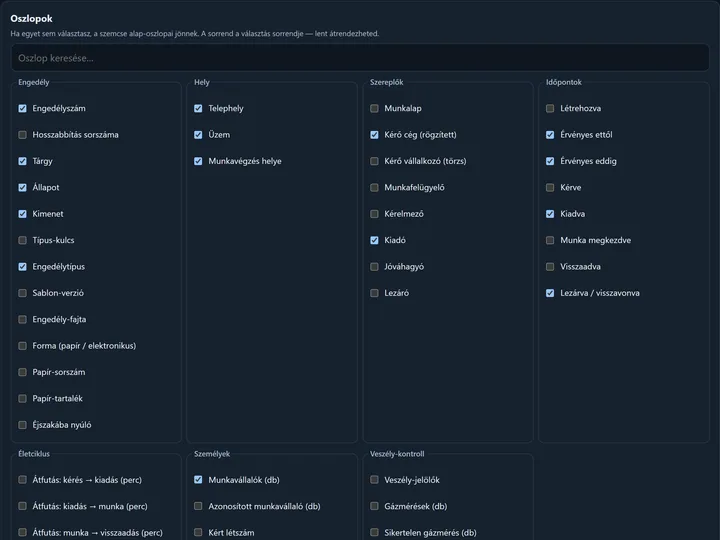Uncheck the Engedélyszám checkbox
Screen dimensions: 720x540
tap(22, 108)
